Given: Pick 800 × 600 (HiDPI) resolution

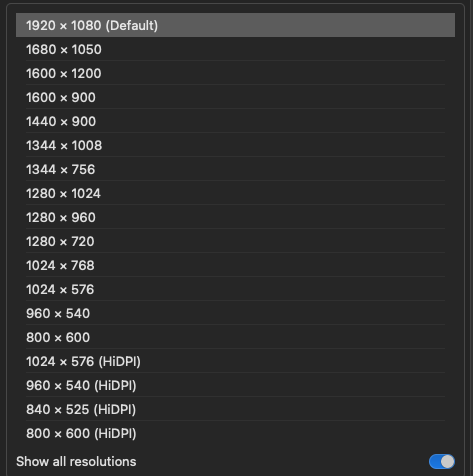Looking at the screenshot, I should pyautogui.click(x=235, y=433).
